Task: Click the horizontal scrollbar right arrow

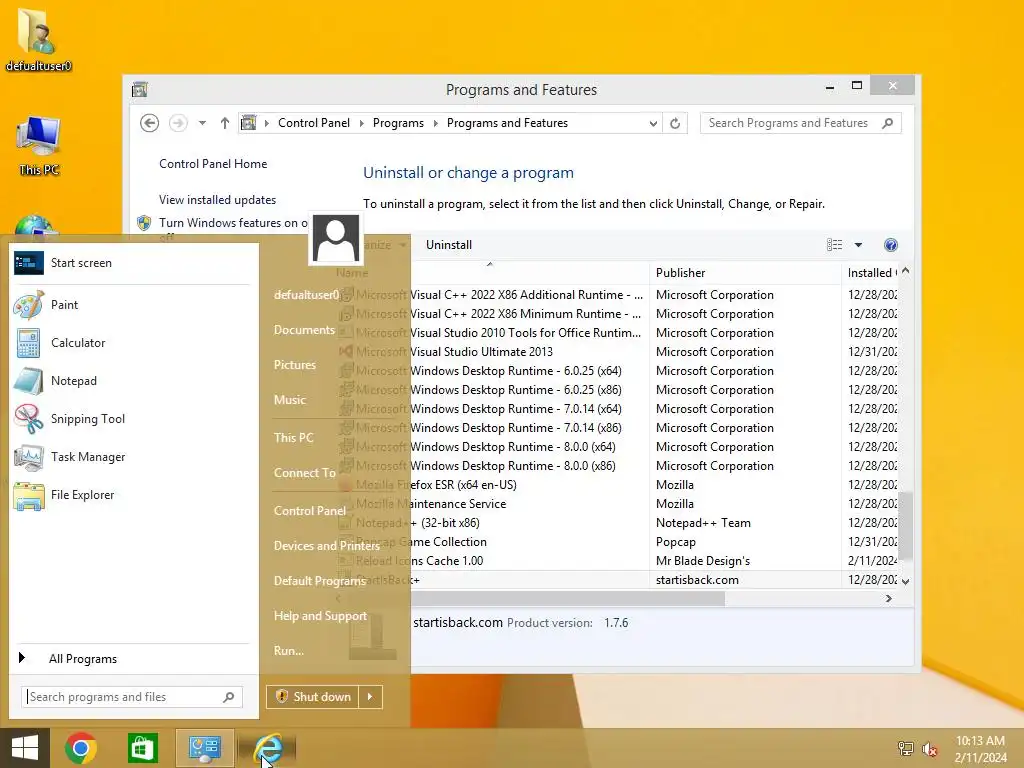Action: [888, 598]
